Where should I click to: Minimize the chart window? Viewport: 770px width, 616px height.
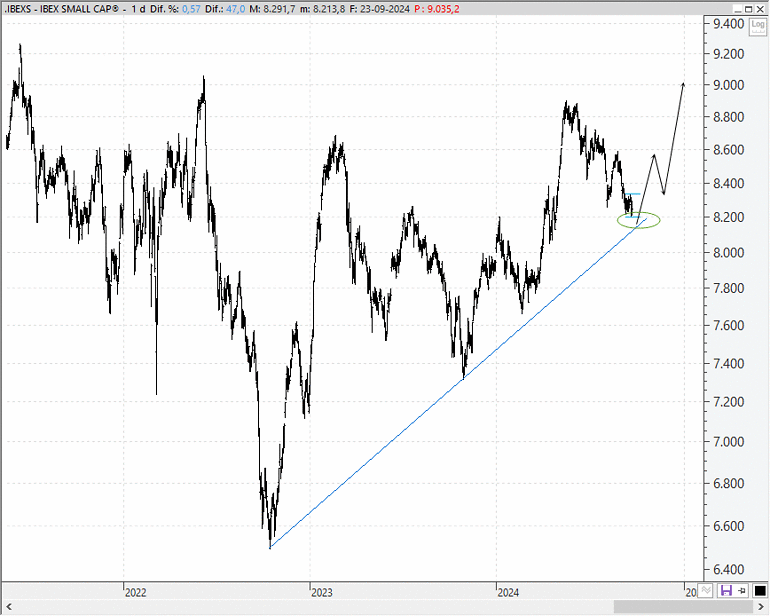(x=737, y=9)
